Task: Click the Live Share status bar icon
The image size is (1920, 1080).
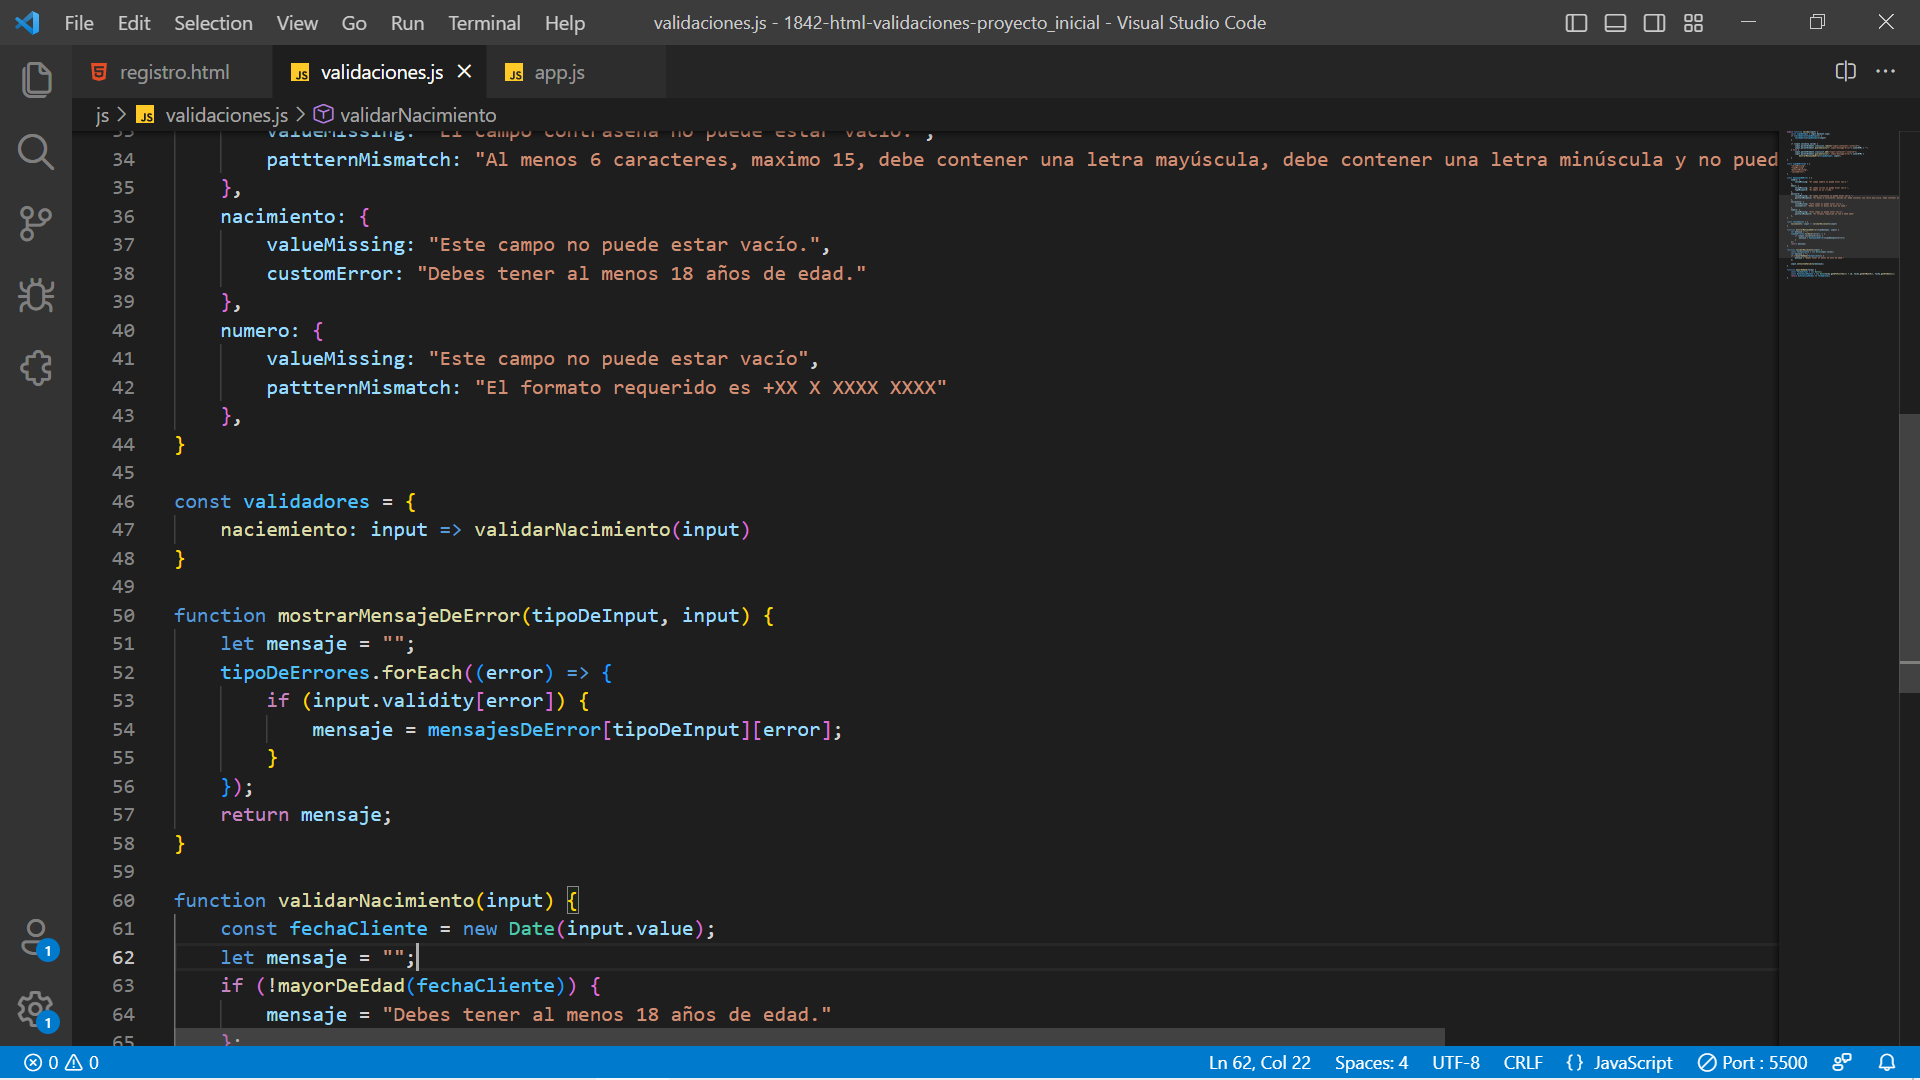Action: point(1842,1063)
